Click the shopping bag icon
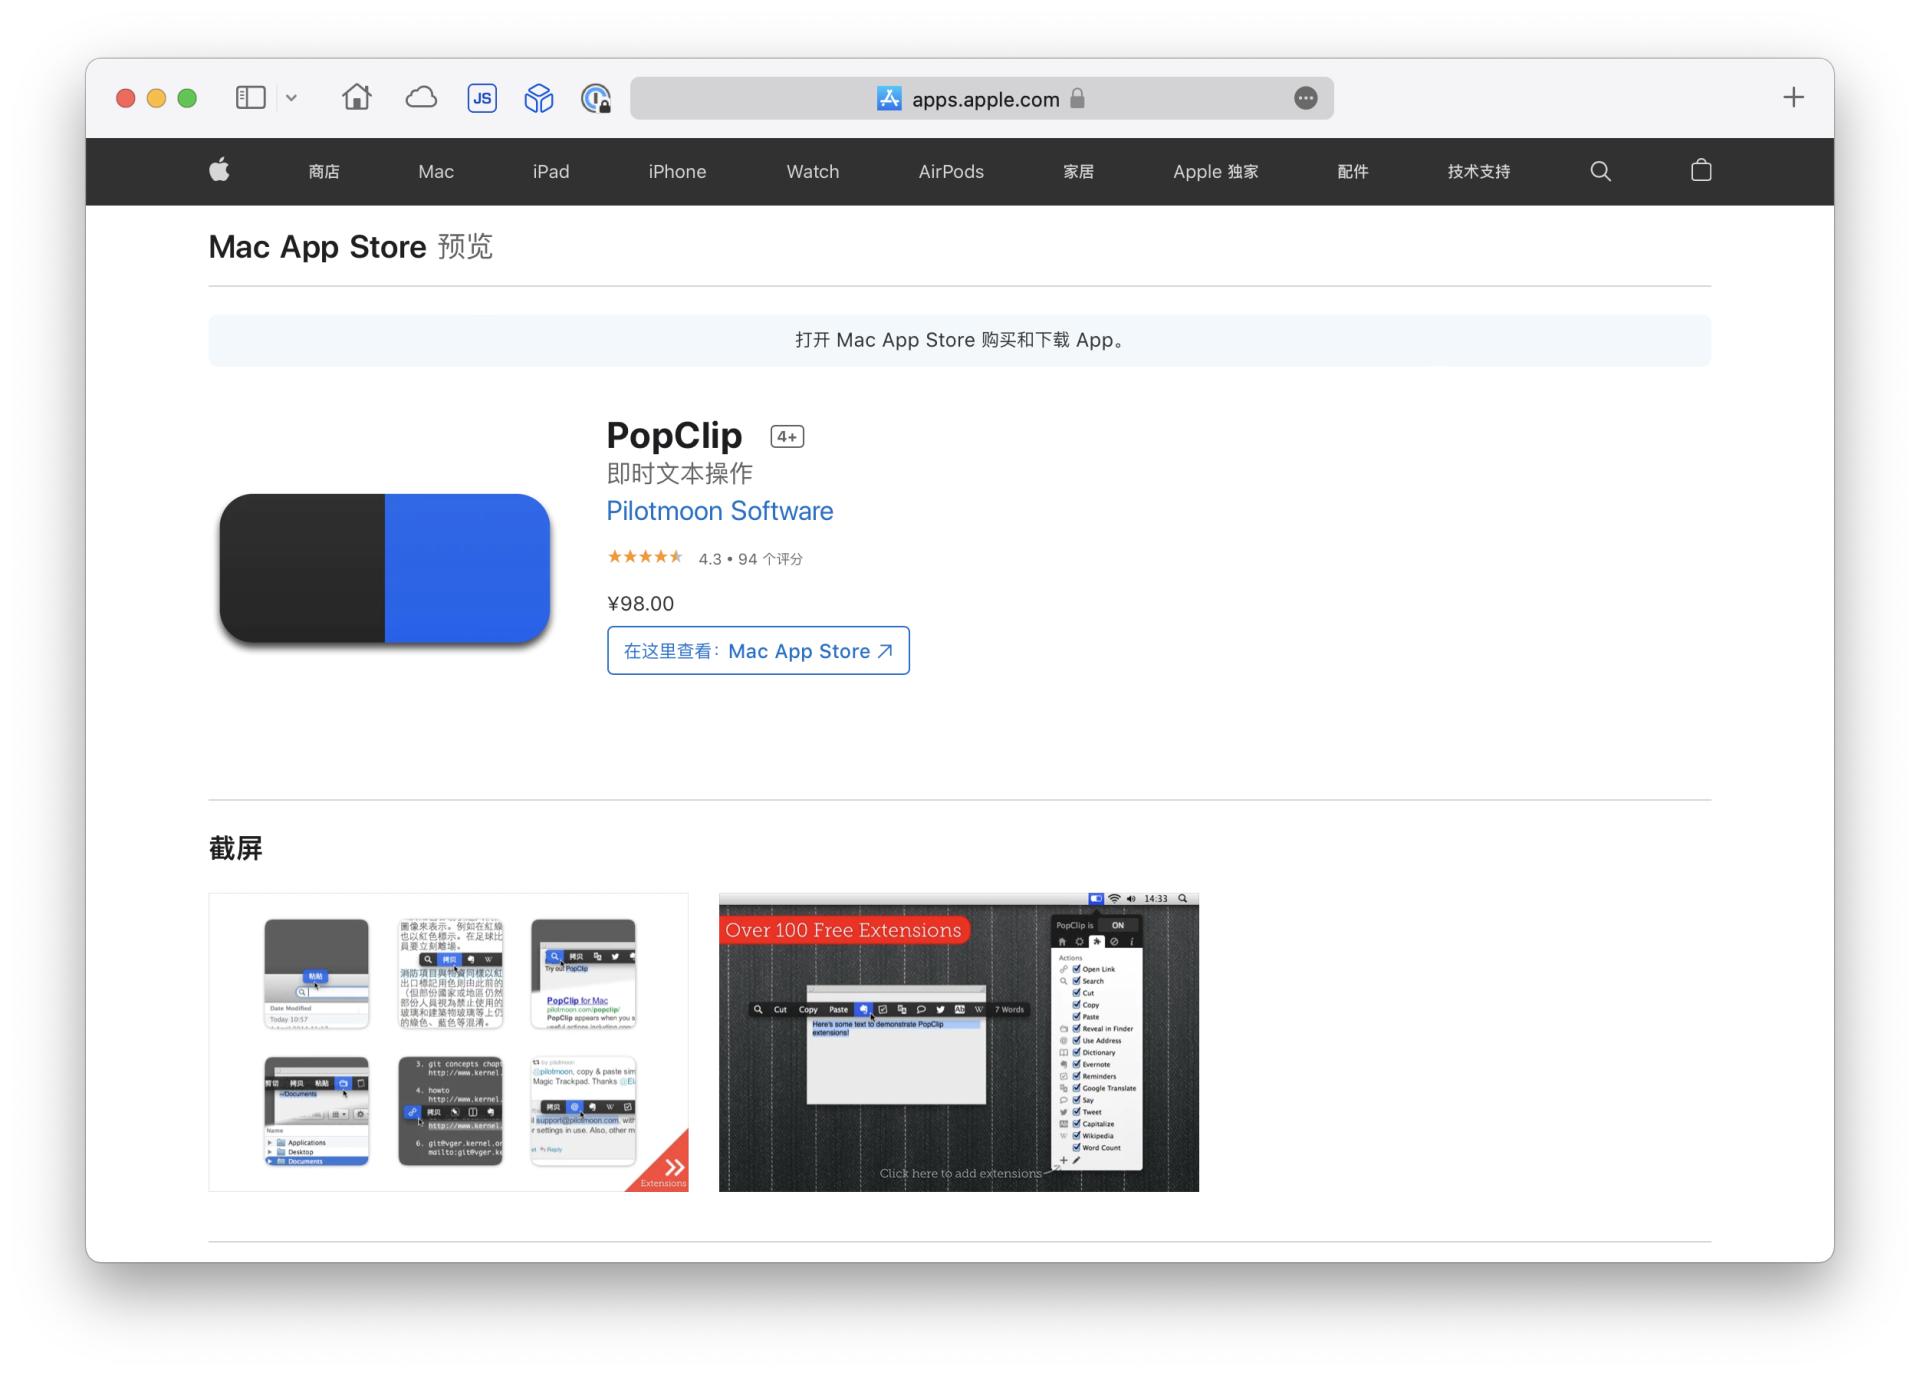1920x1376 pixels. (x=1700, y=170)
